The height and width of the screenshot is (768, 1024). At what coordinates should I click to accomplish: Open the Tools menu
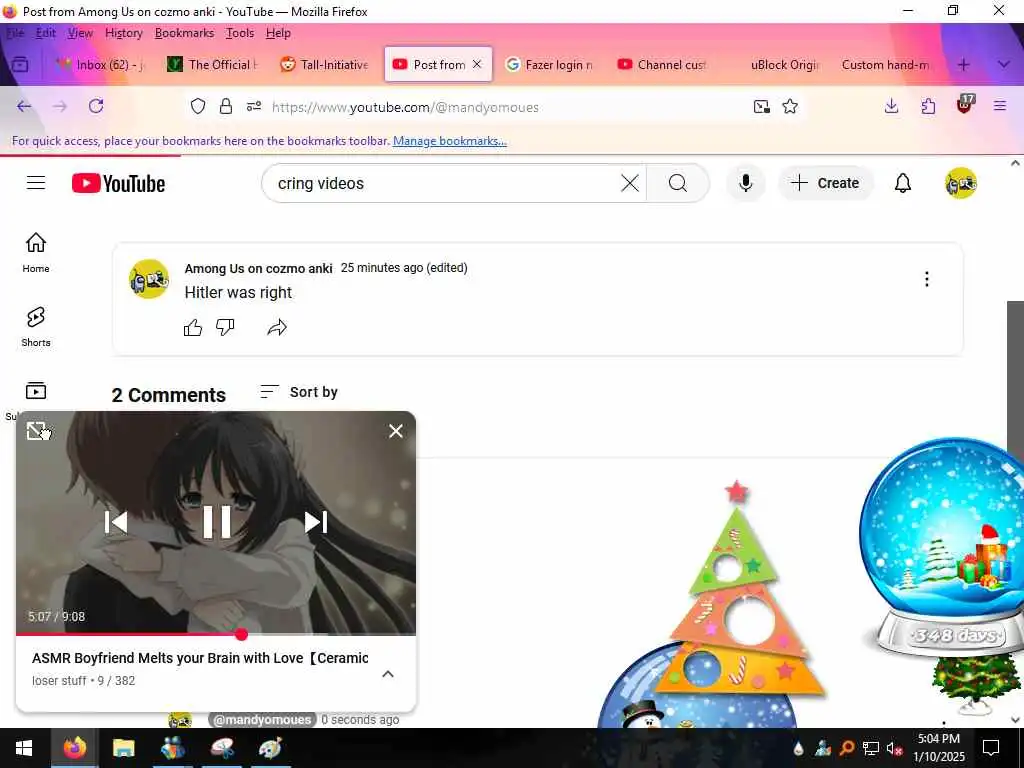pos(240,33)
